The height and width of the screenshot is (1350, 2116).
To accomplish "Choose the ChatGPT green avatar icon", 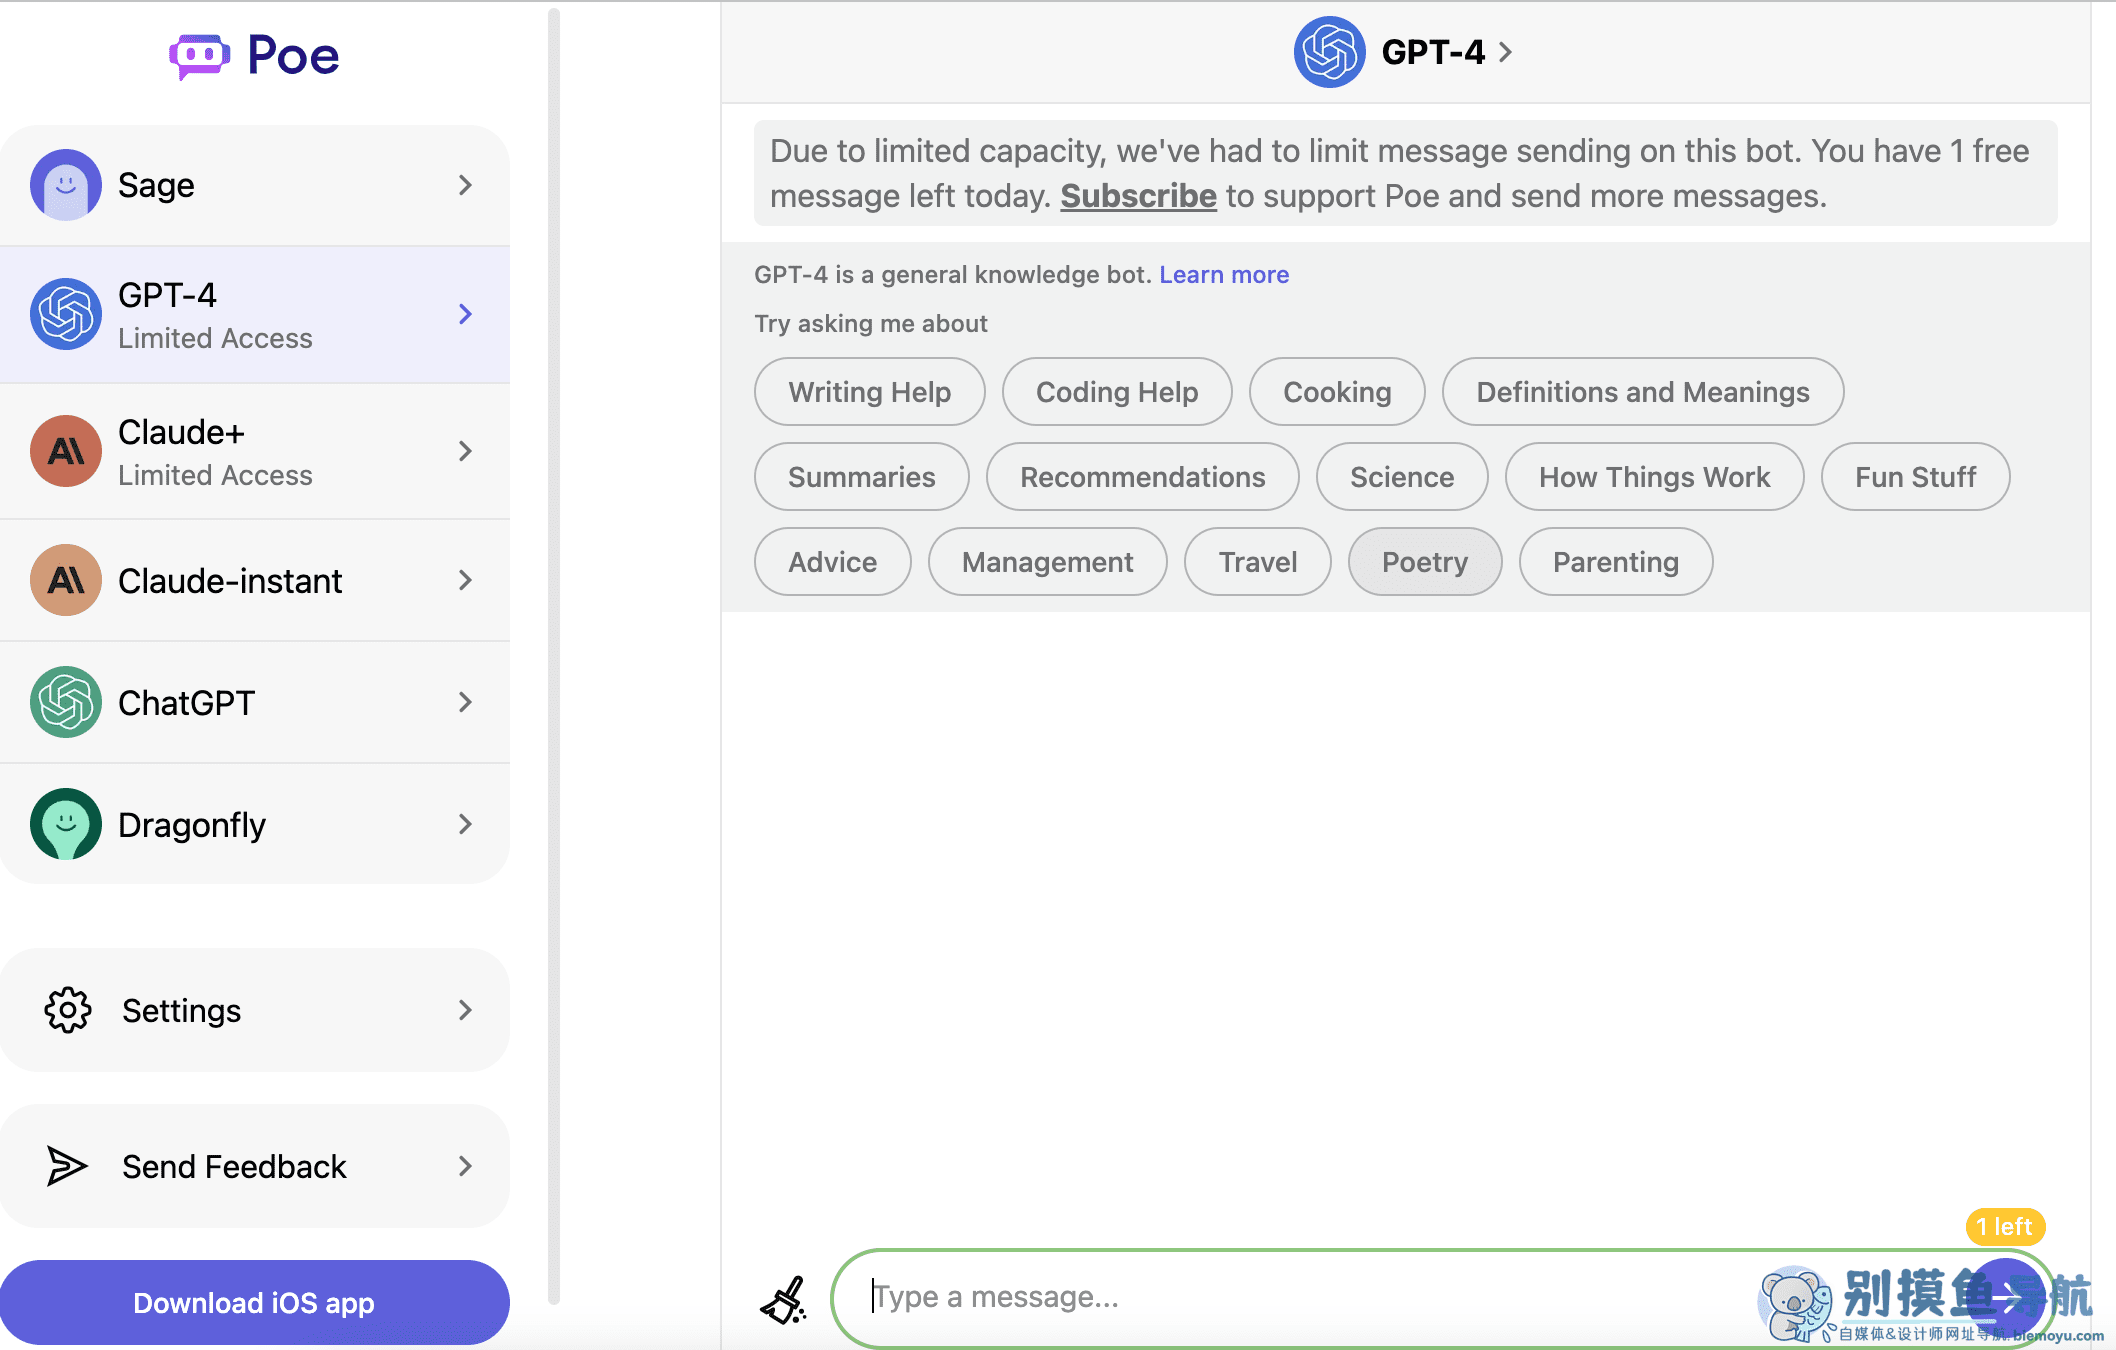I will click(x=66, y=702).
